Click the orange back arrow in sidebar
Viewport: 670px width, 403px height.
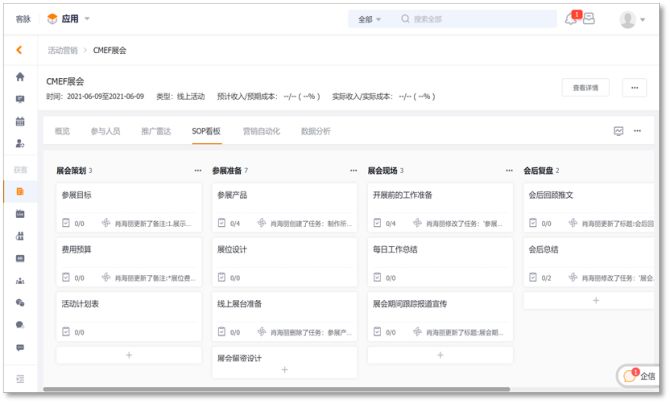[19, 50]
